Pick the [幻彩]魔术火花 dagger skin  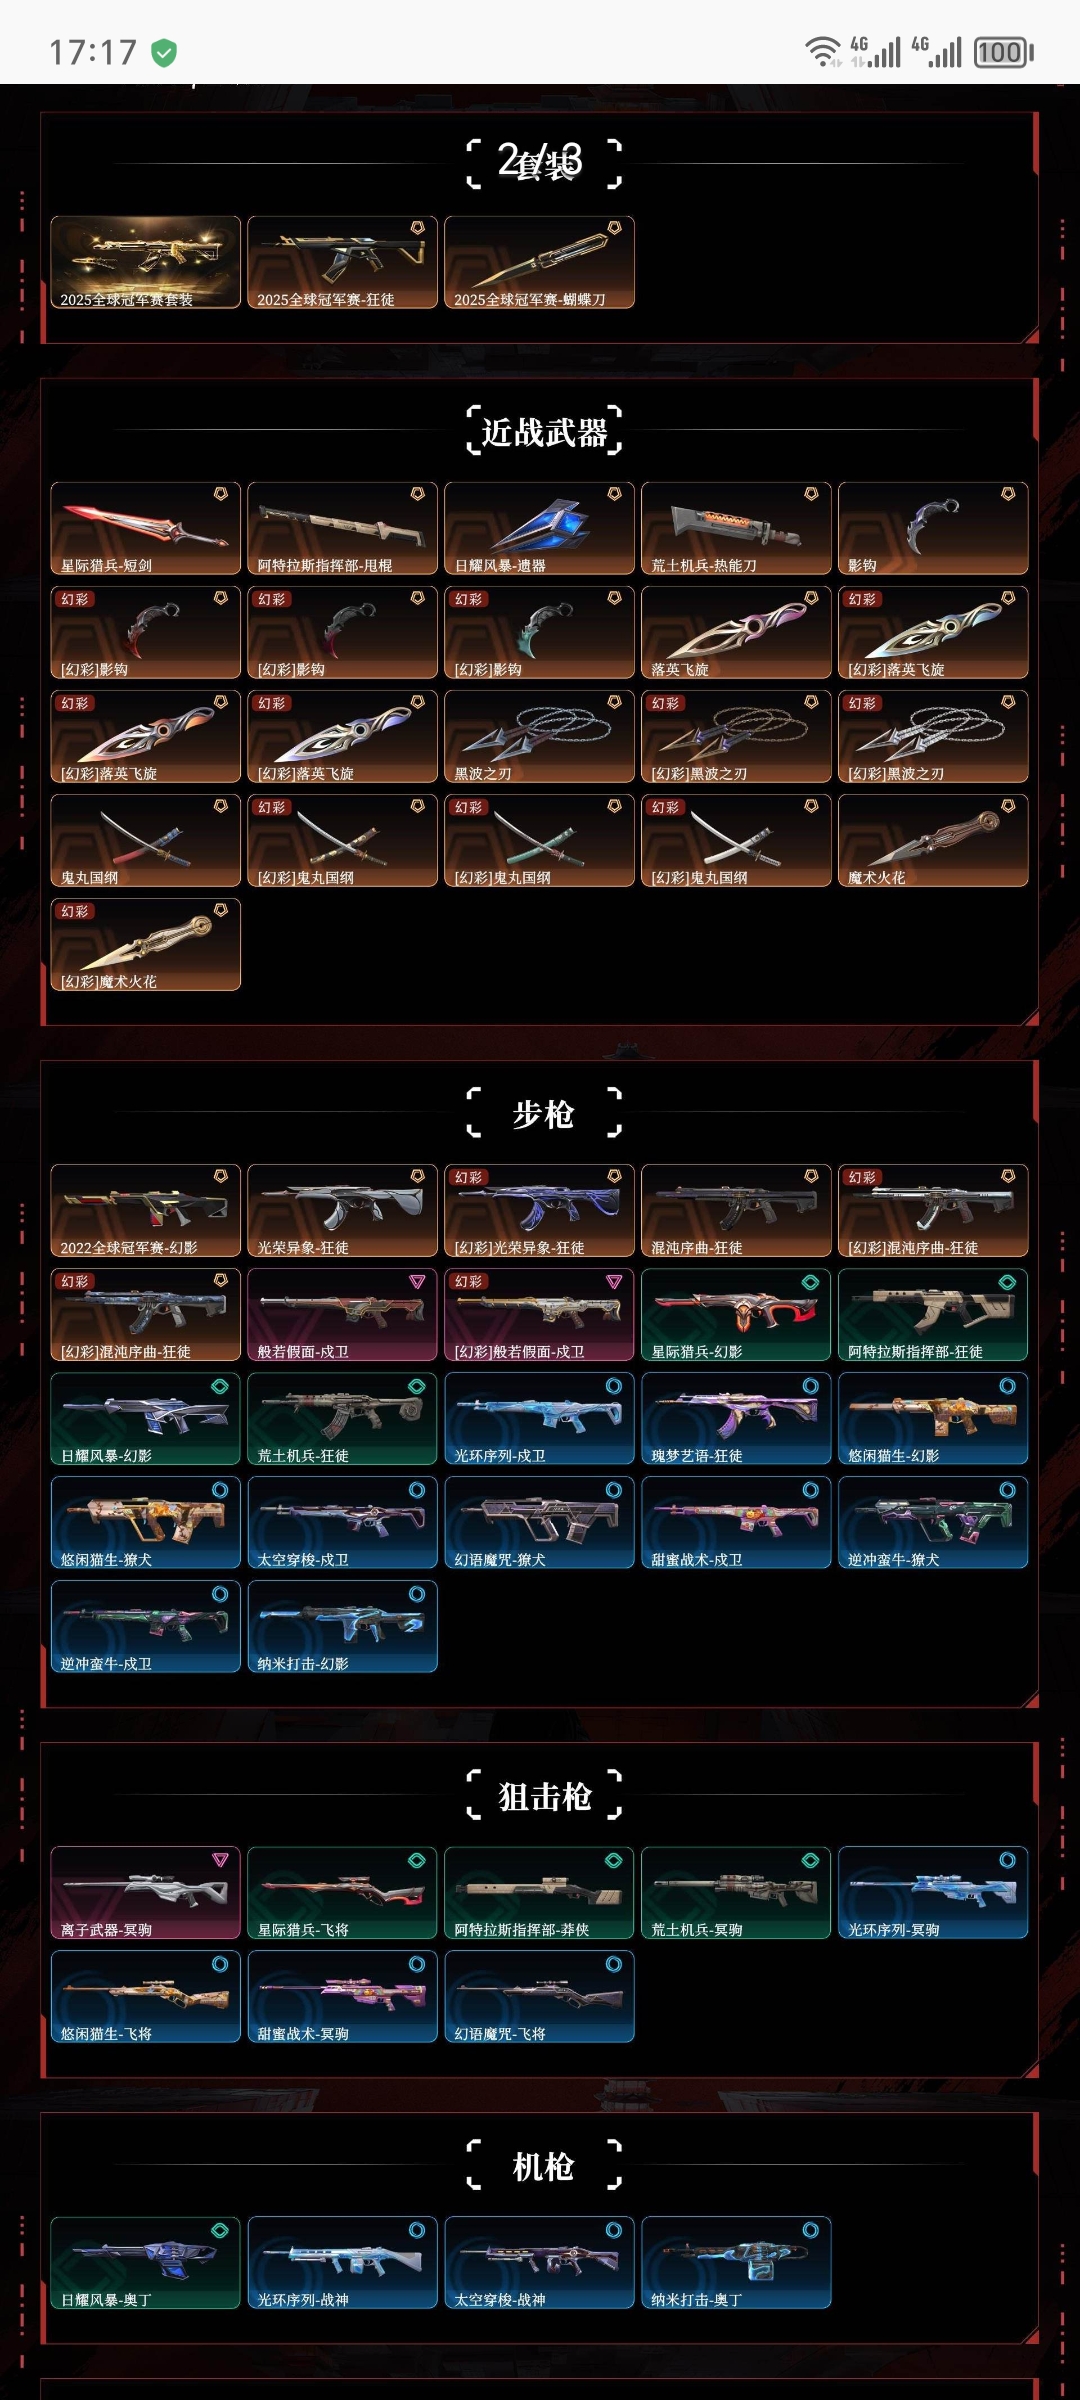point(145,944)
